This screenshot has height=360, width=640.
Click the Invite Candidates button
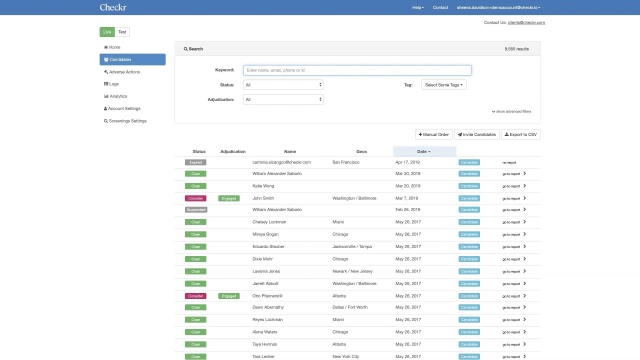pos(477,134)
